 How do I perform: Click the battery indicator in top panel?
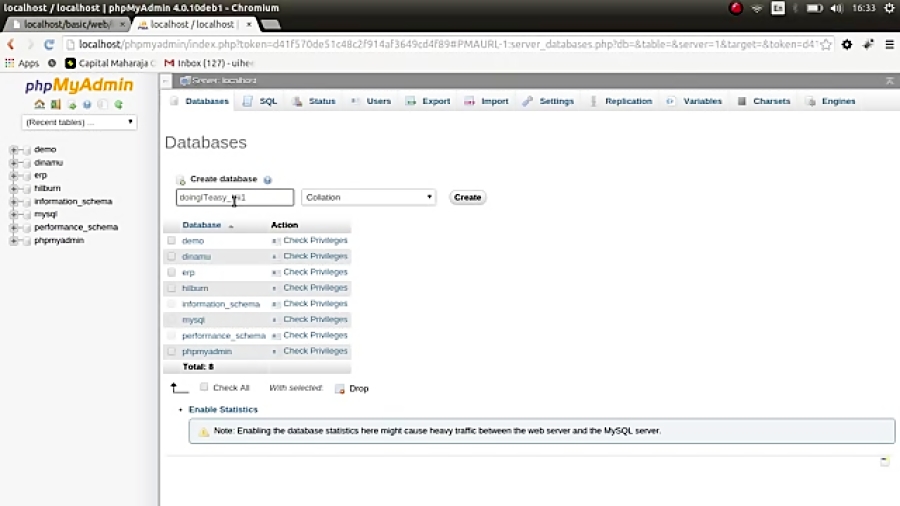(x=814, y=8)
